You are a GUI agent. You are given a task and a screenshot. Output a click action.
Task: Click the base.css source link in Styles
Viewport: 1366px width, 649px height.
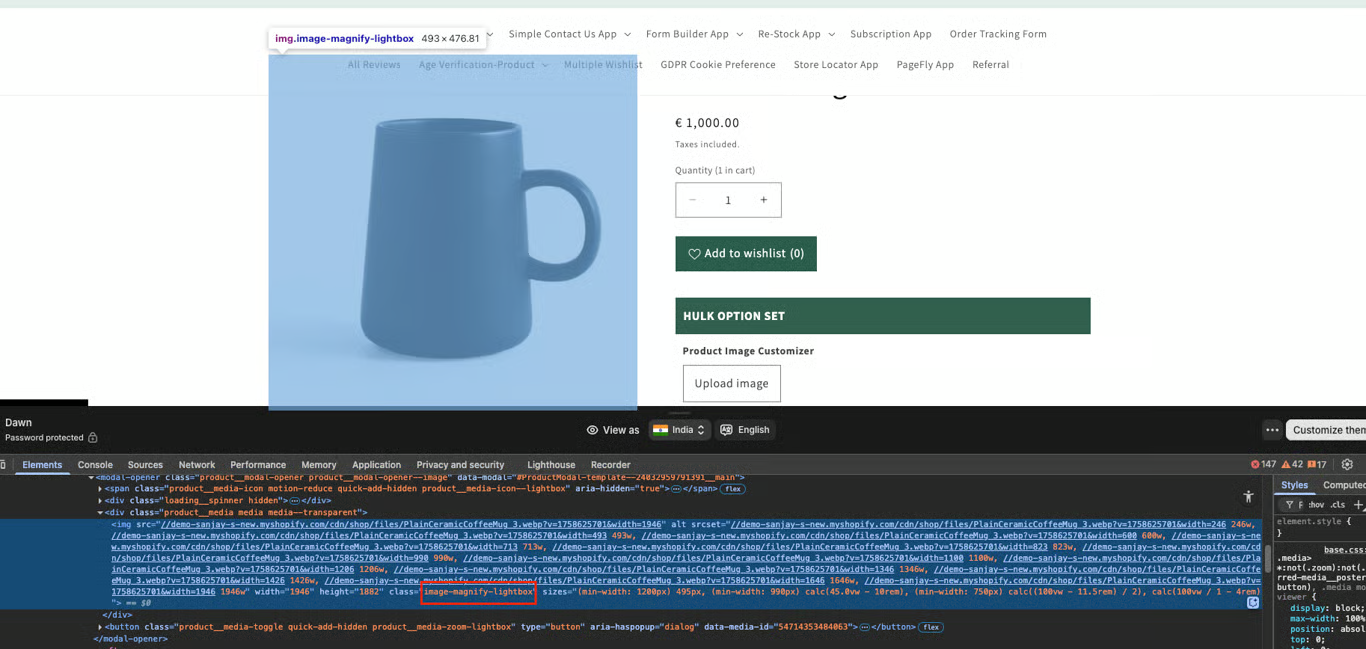[x=1344, y=550]
